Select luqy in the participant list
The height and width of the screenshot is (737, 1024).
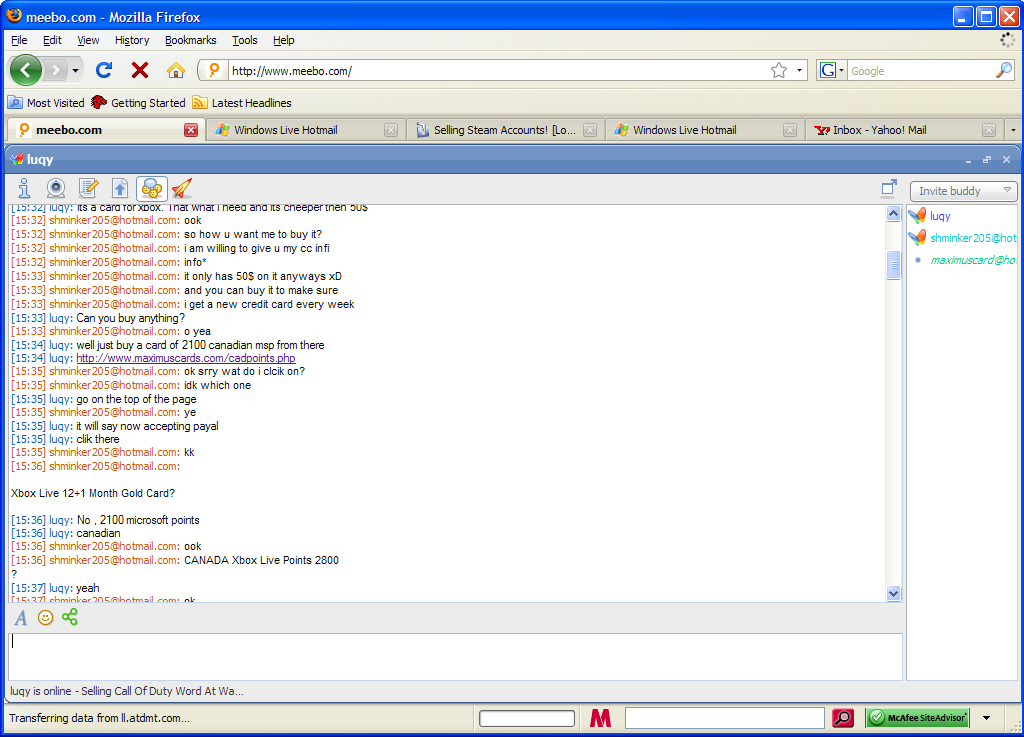940,215
